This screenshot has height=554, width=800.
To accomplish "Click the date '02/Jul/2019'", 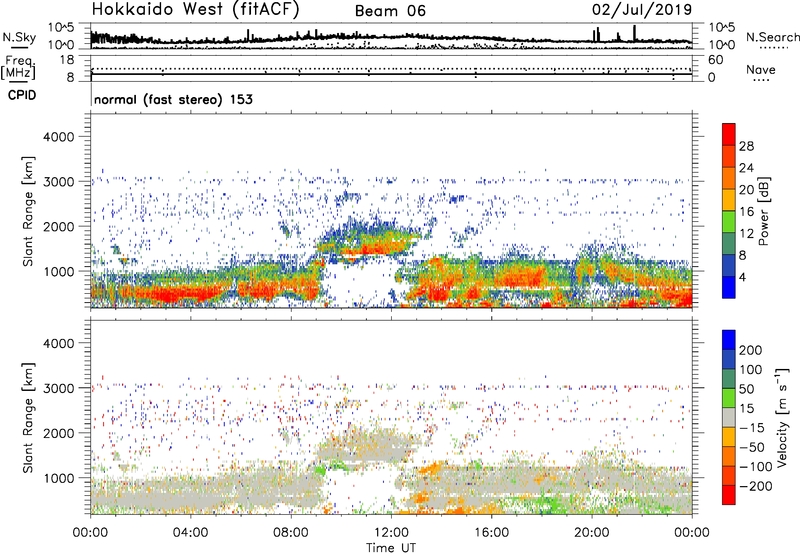I will point(642,10).
